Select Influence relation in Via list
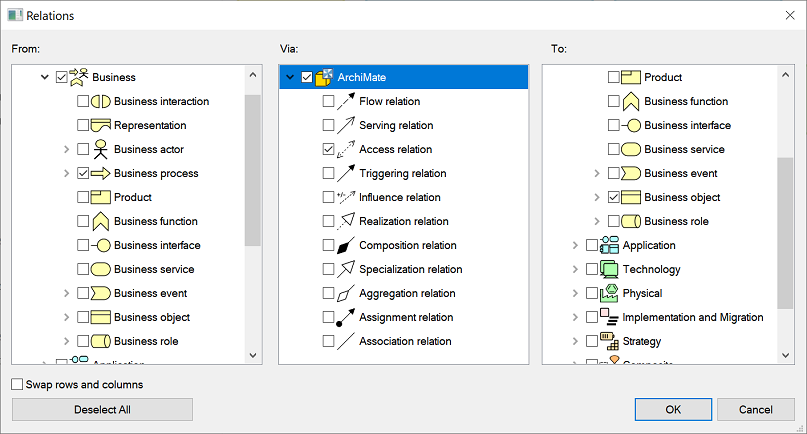Viewport: 807px width, 434px height. coord(399,197)
